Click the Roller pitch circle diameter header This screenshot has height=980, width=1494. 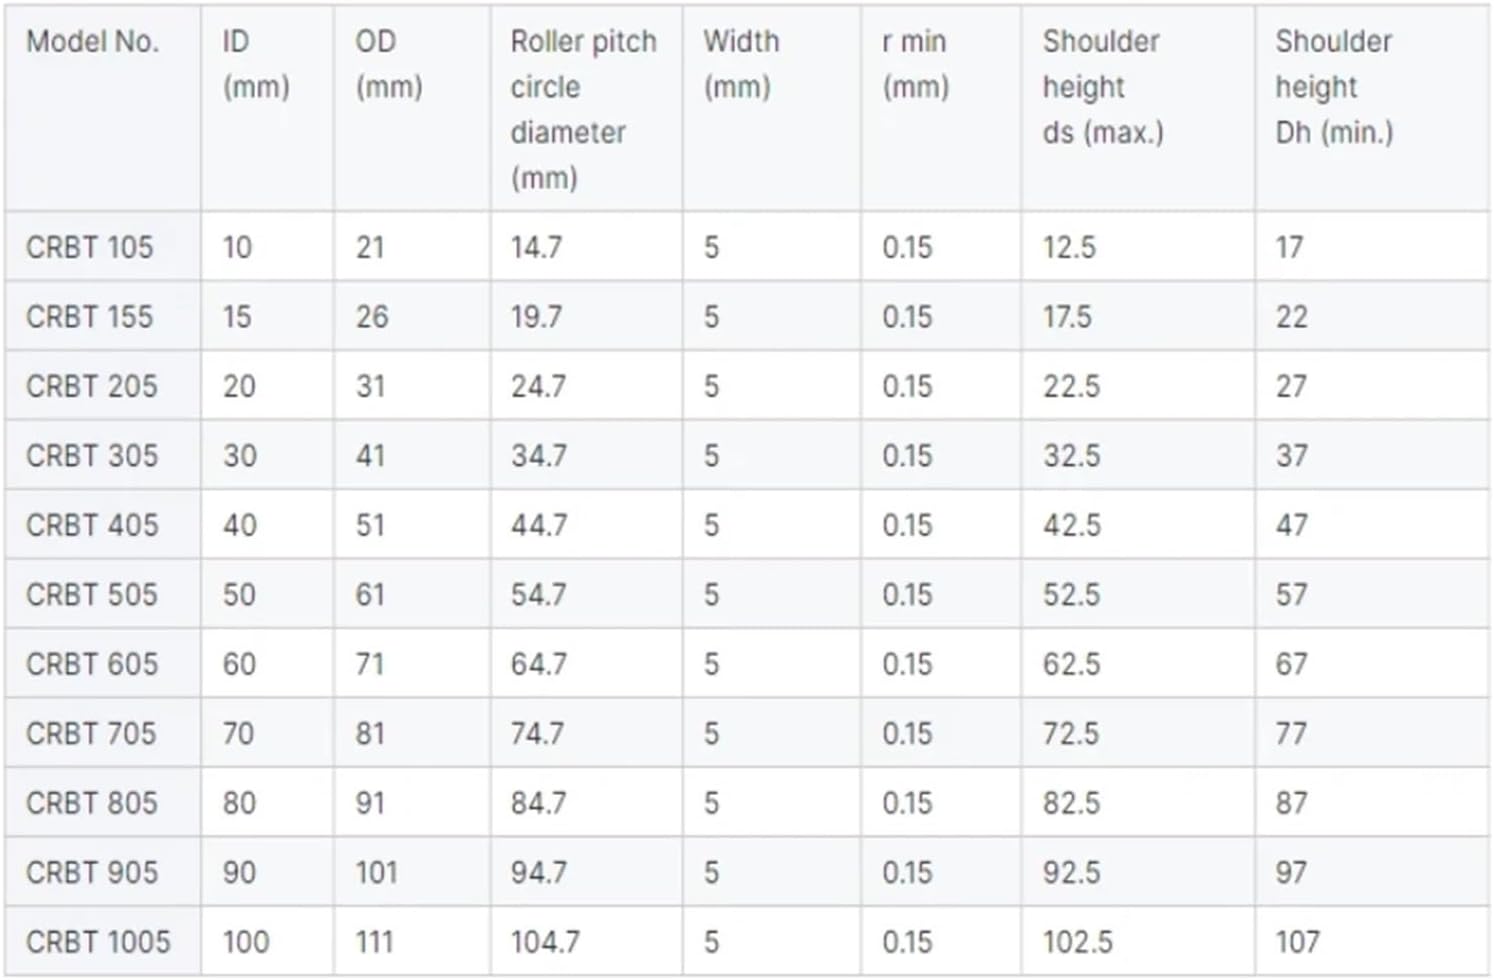coord(583,109)
